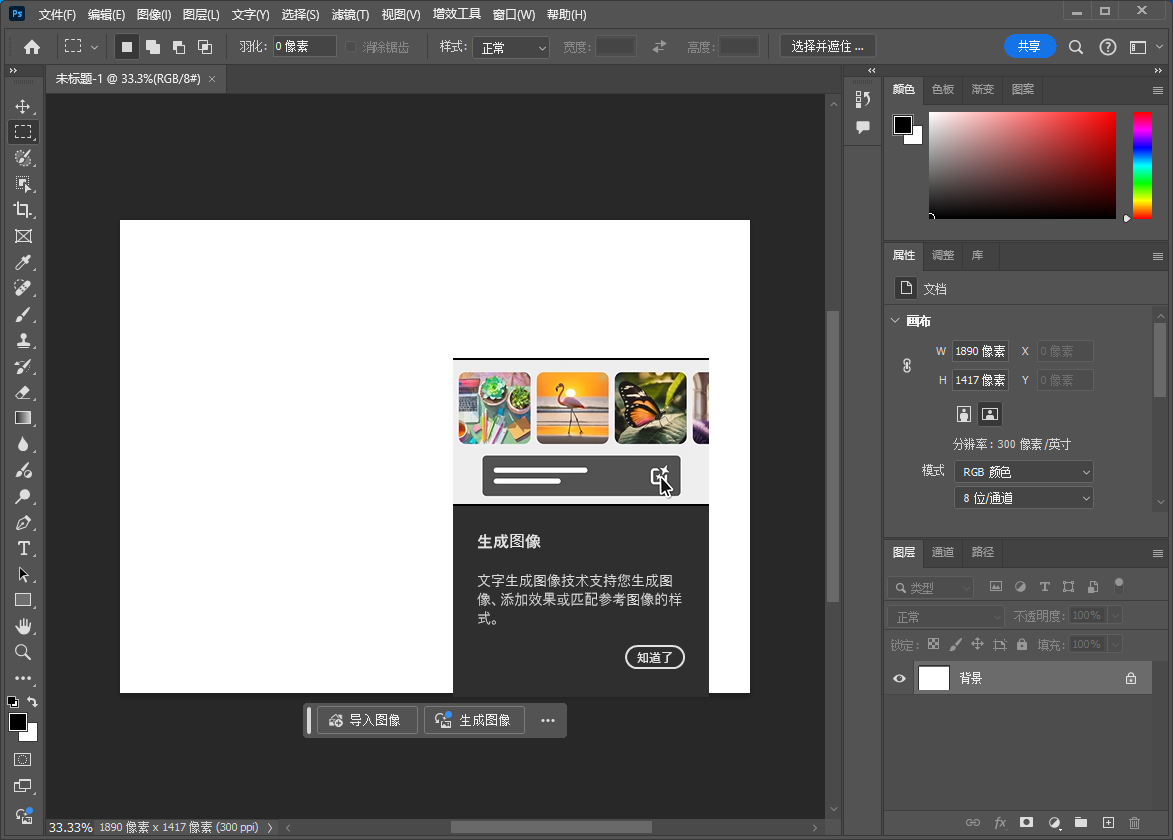Select the Move tool
Screen dimensions: 1173x840
point(22,106)
